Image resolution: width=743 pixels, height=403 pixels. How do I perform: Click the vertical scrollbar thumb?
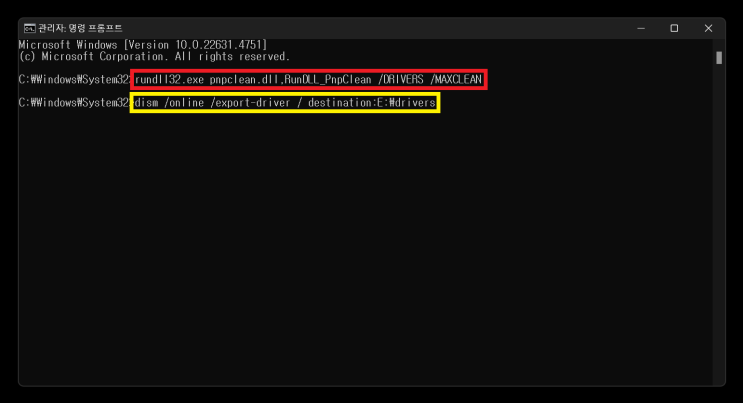click(x=719, y=58)
